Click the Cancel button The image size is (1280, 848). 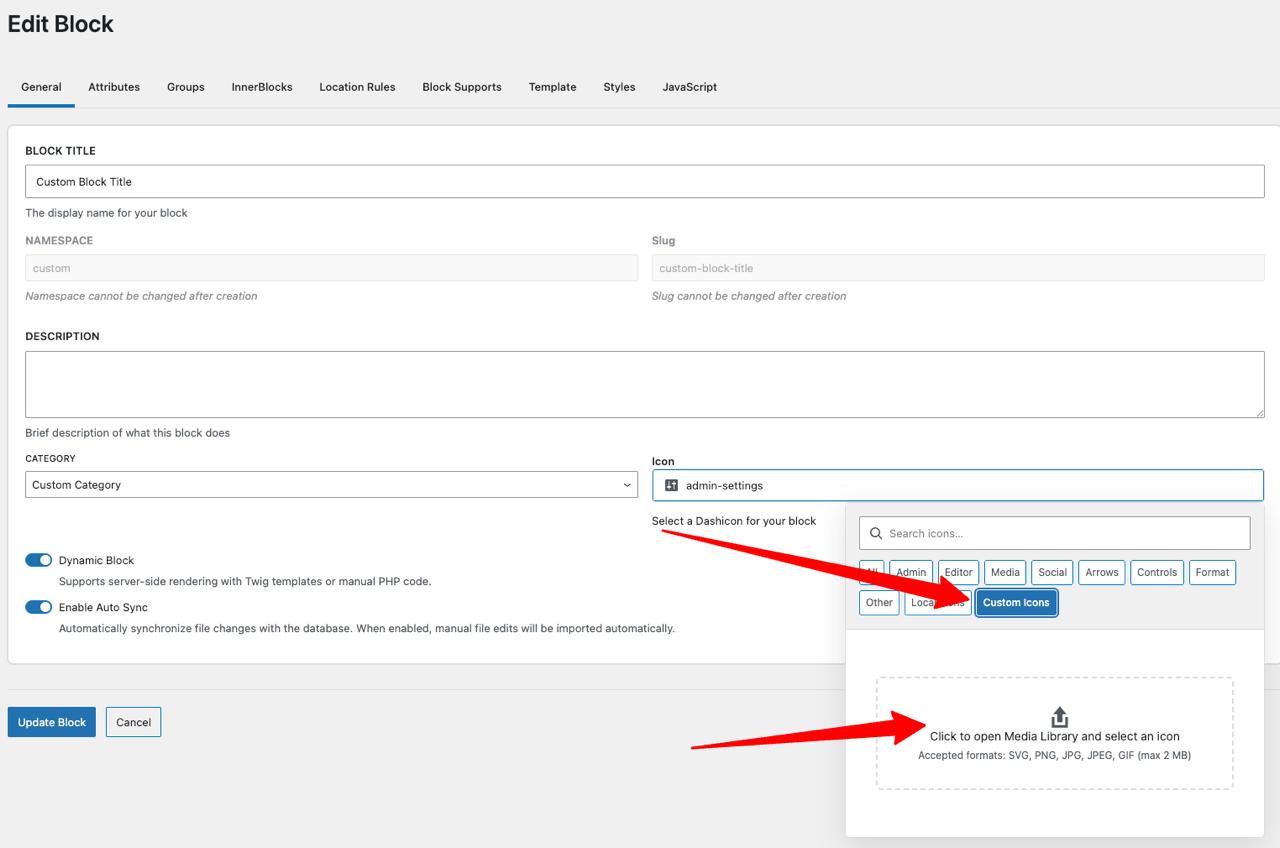pos(133,722)
